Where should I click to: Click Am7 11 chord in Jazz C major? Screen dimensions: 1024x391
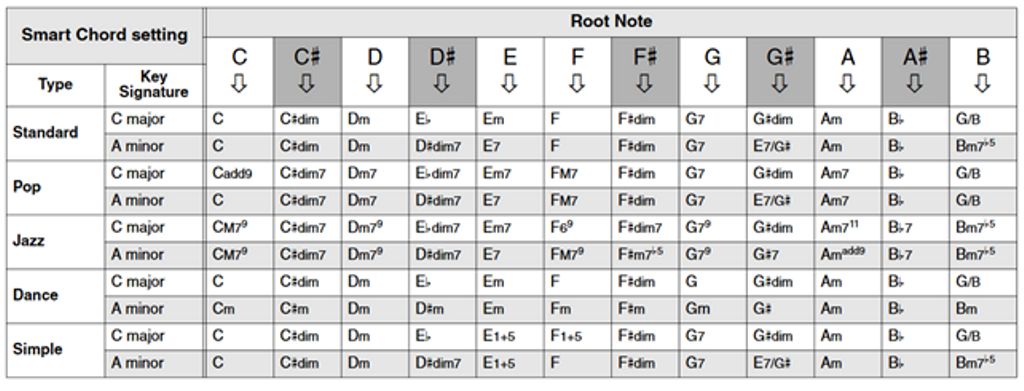pos(842,228)
